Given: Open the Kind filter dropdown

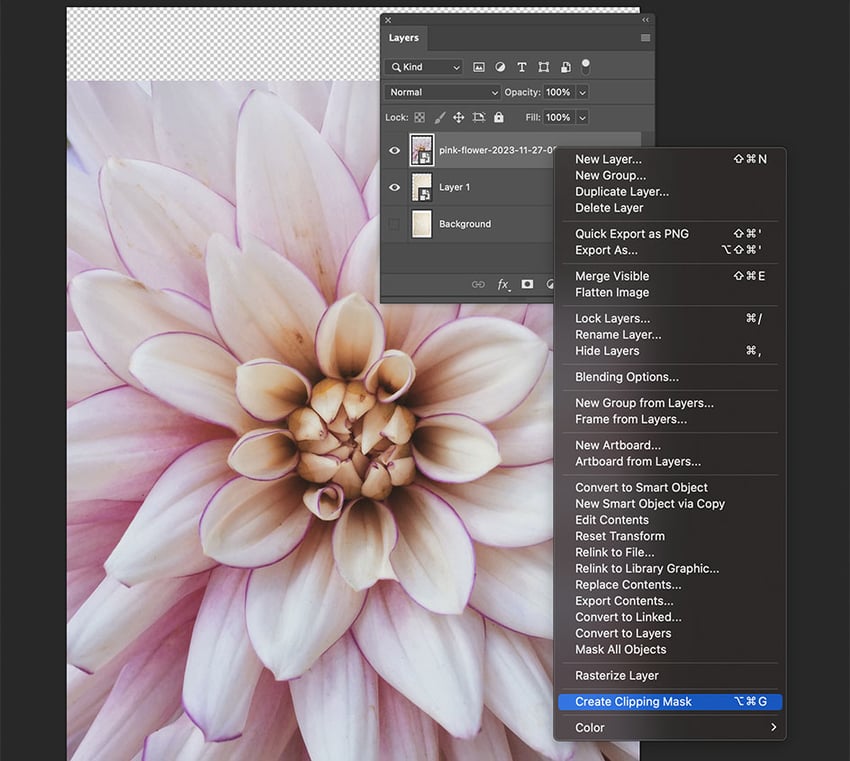Looking at the screenshot, I should (423, 66).
